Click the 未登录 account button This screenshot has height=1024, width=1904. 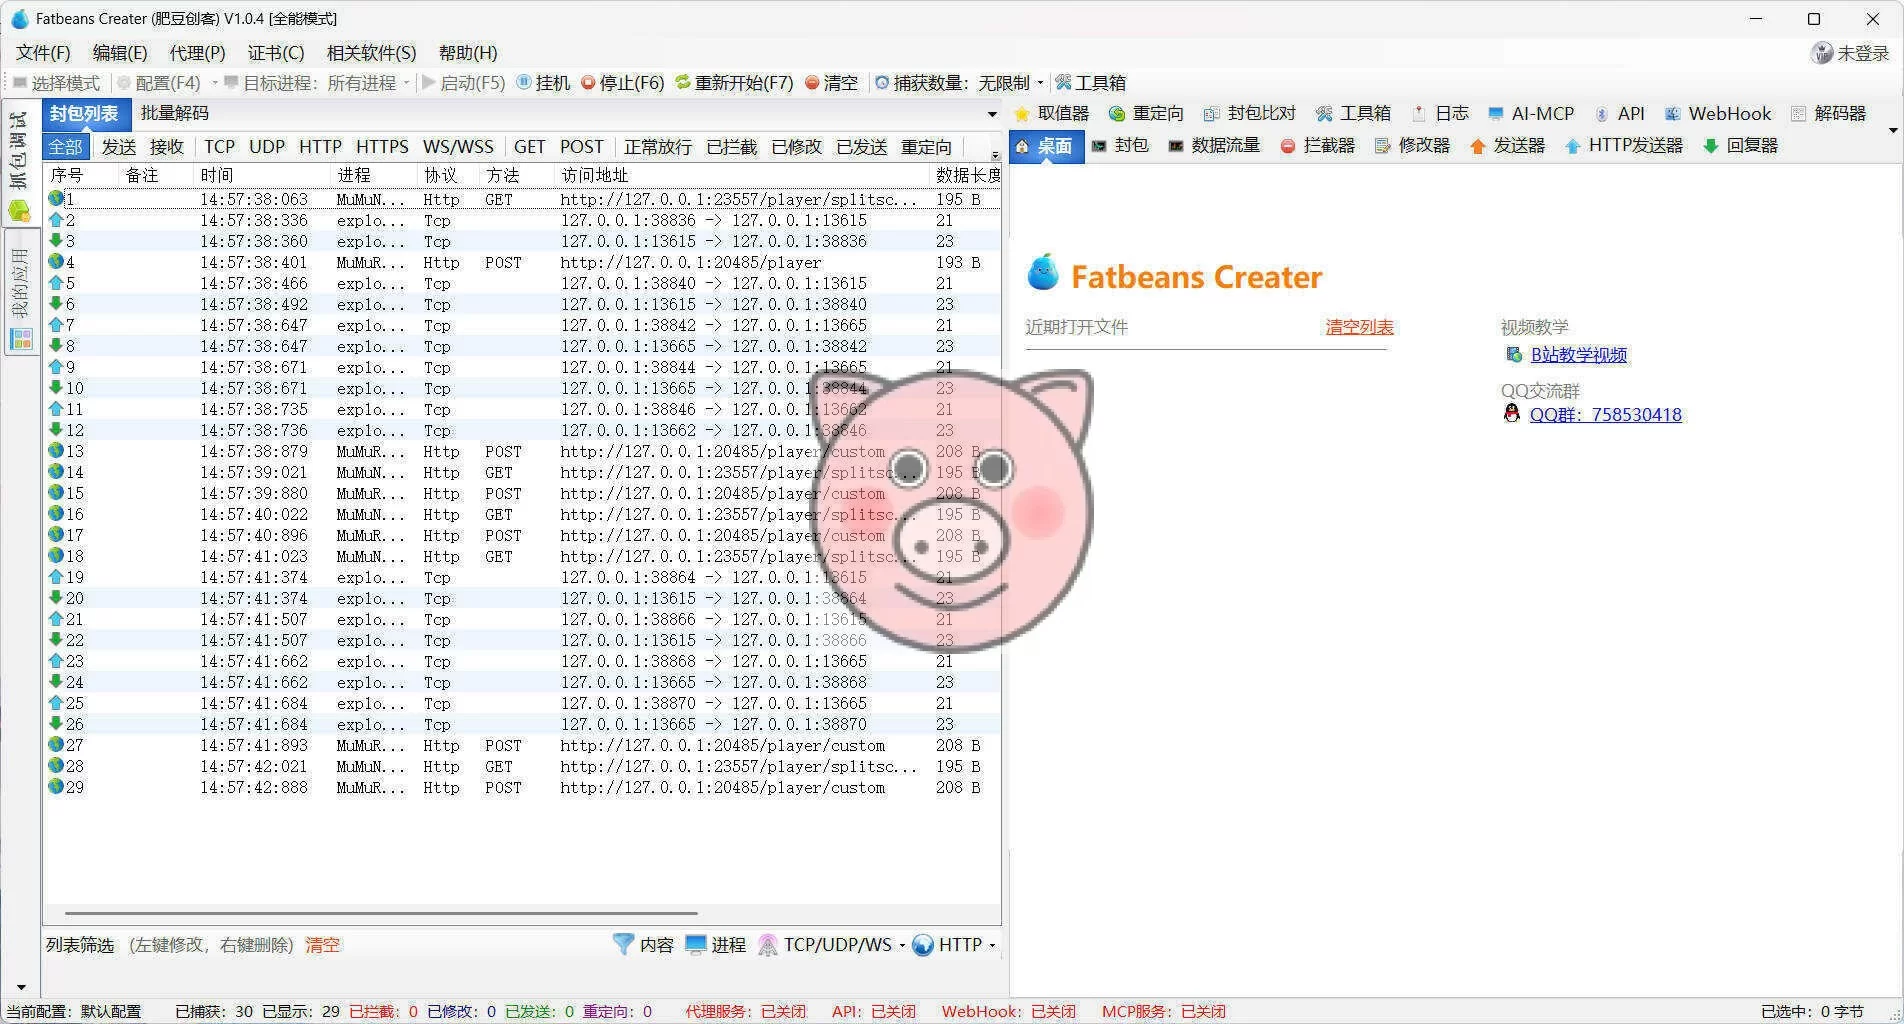(1851, 53)
